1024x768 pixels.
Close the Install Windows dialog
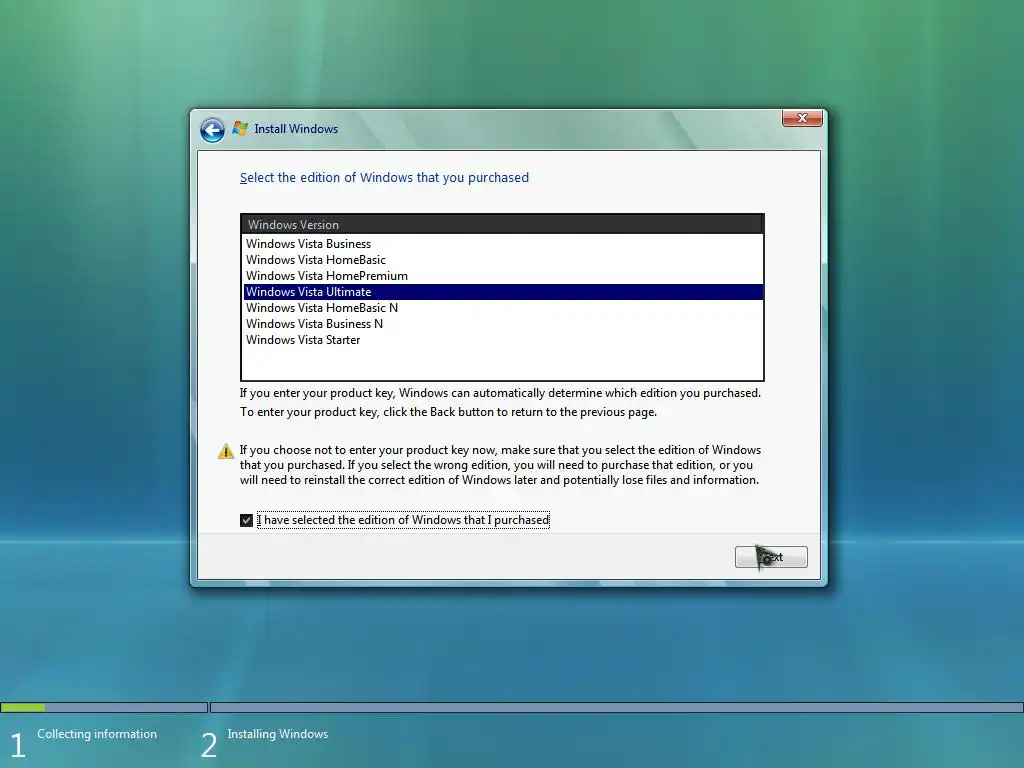click(802, 118)
